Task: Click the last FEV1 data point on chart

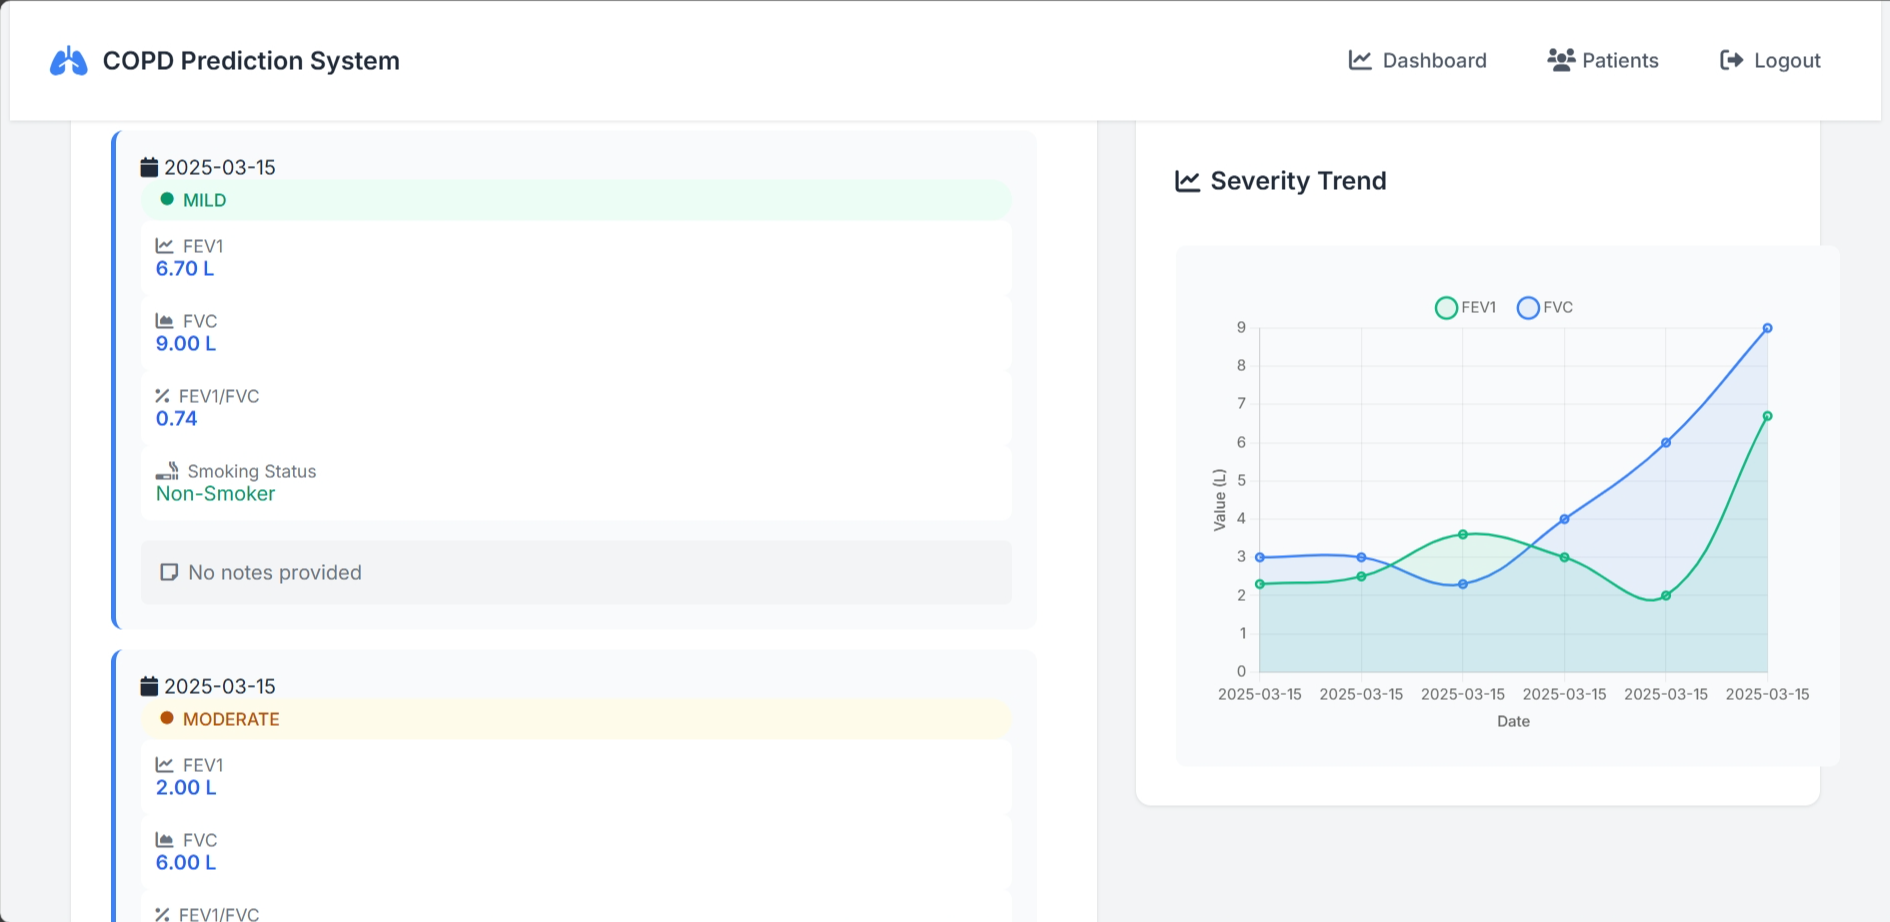Action: point(1767,416)
